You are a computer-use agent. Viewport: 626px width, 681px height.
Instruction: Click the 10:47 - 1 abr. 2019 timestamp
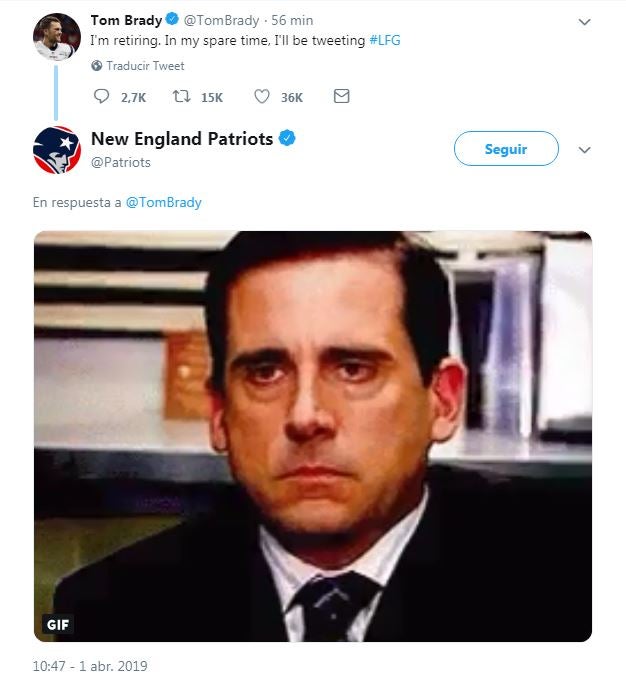pyautogui.click(x=89, y=666)
